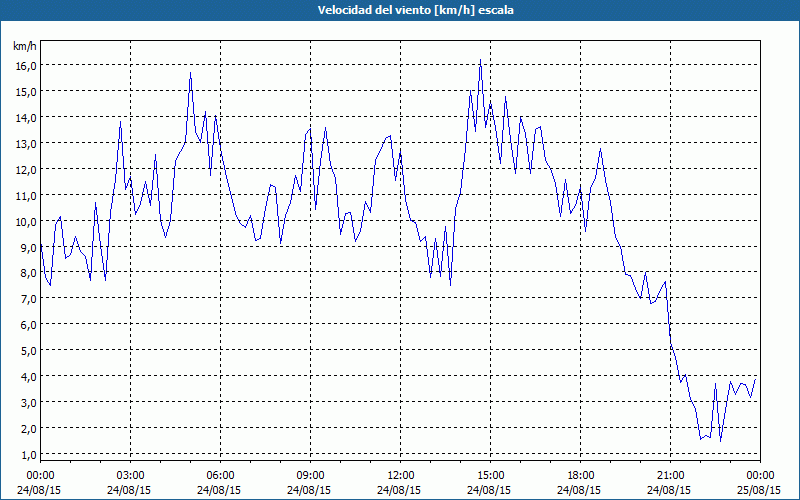This screenshot has height=500, width=800.
Task: Click the '25/08/15' date label
Action: coord(759,490)
